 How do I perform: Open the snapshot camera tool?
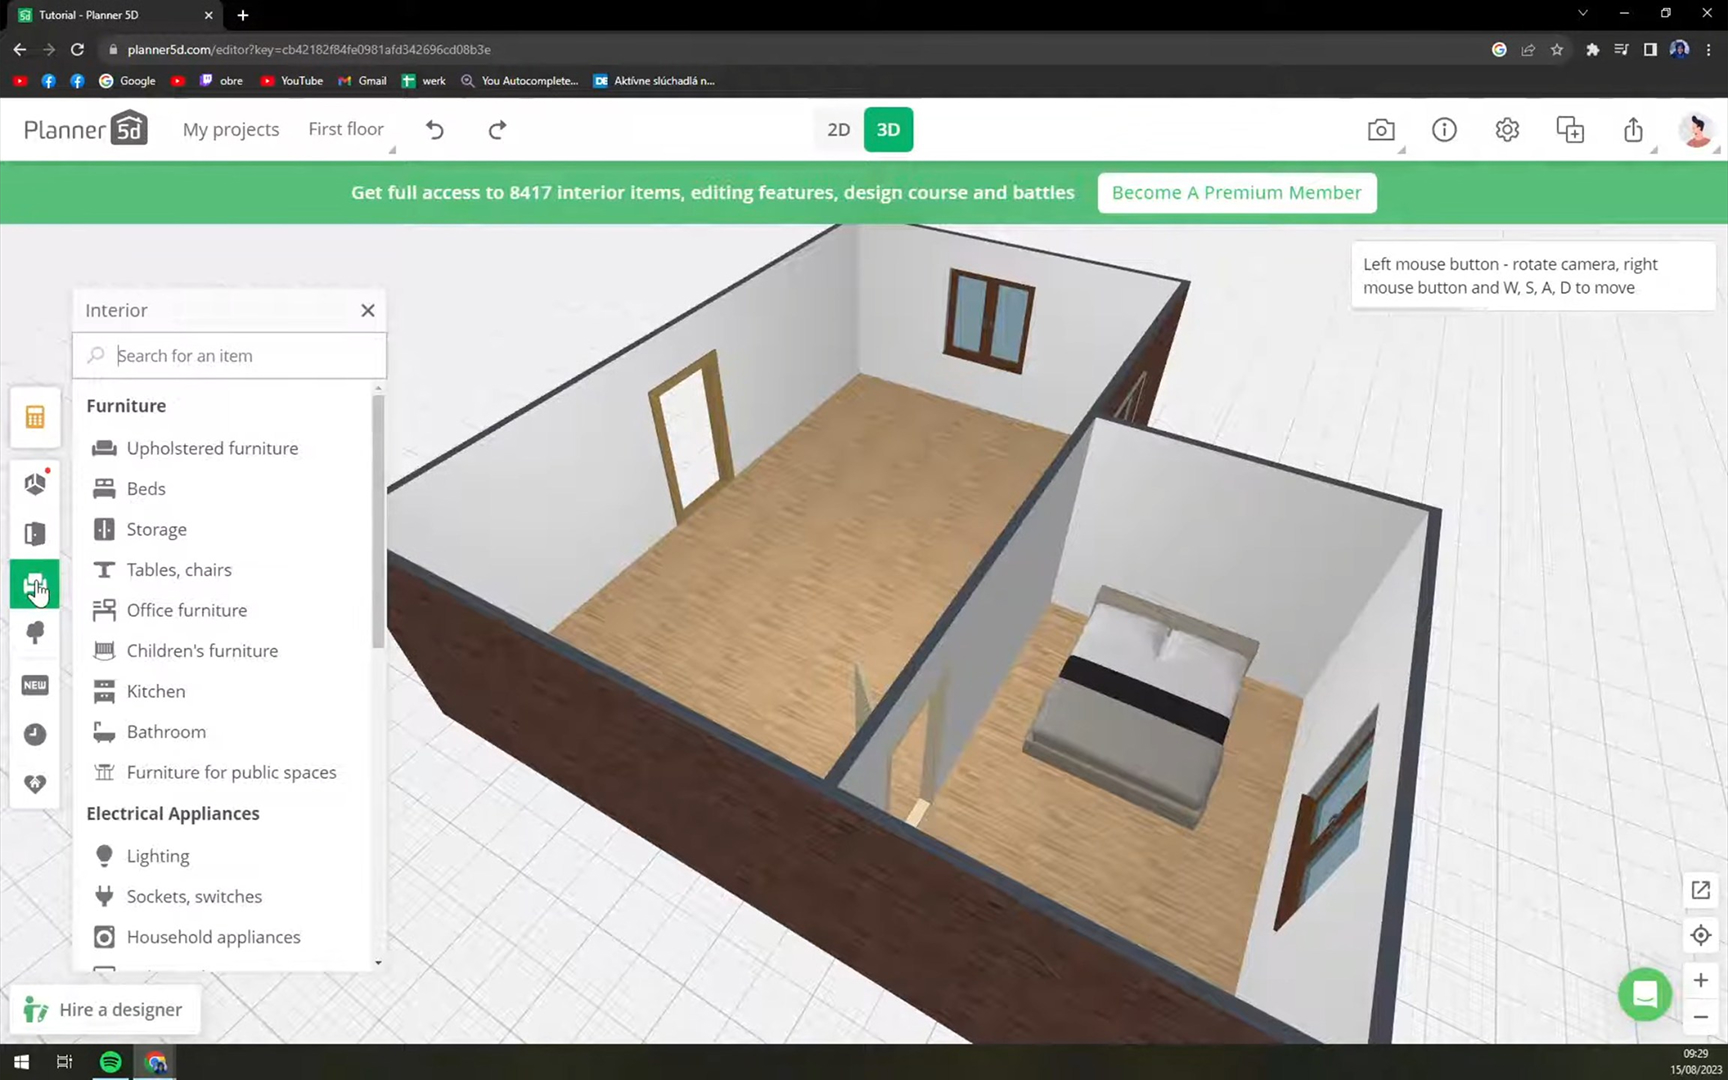click(x=1381, y=130)
